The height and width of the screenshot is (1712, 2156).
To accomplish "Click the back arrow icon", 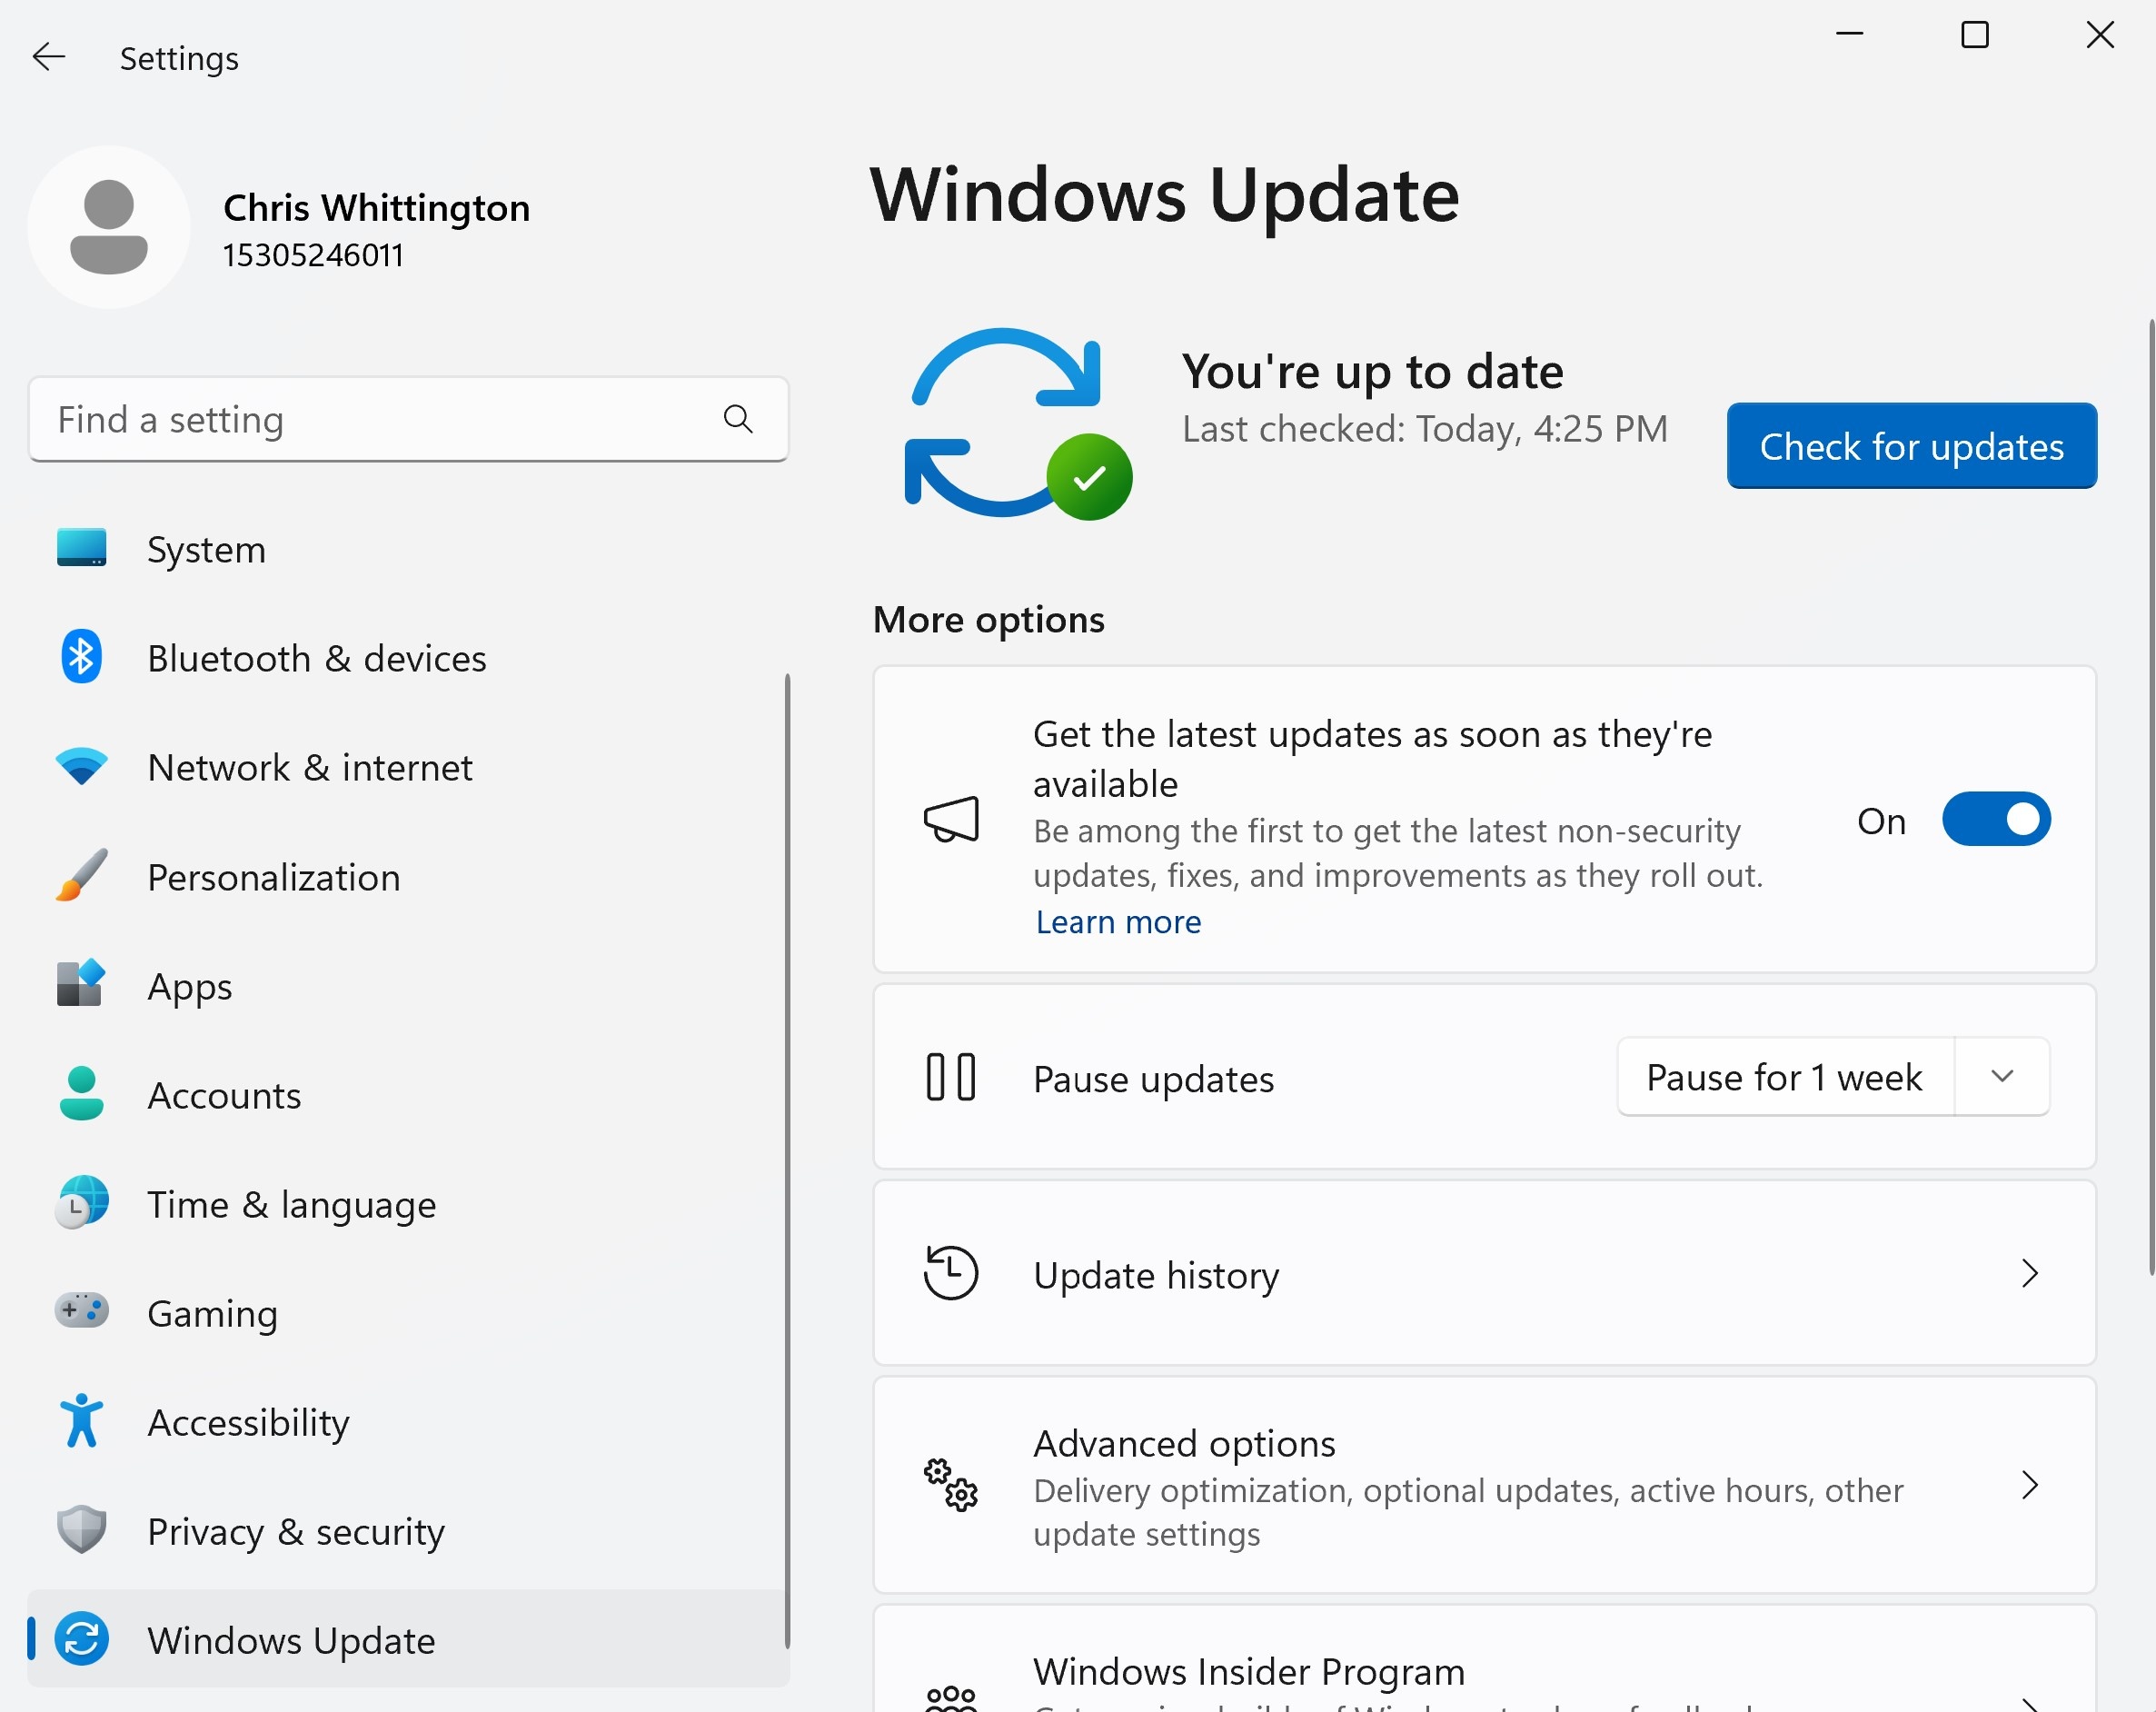I will tap(48, 57).
